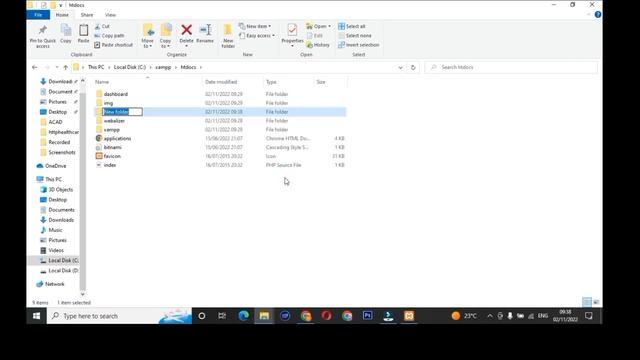Sort by the Name column header
640x360 pixels.
pos(102,82)
